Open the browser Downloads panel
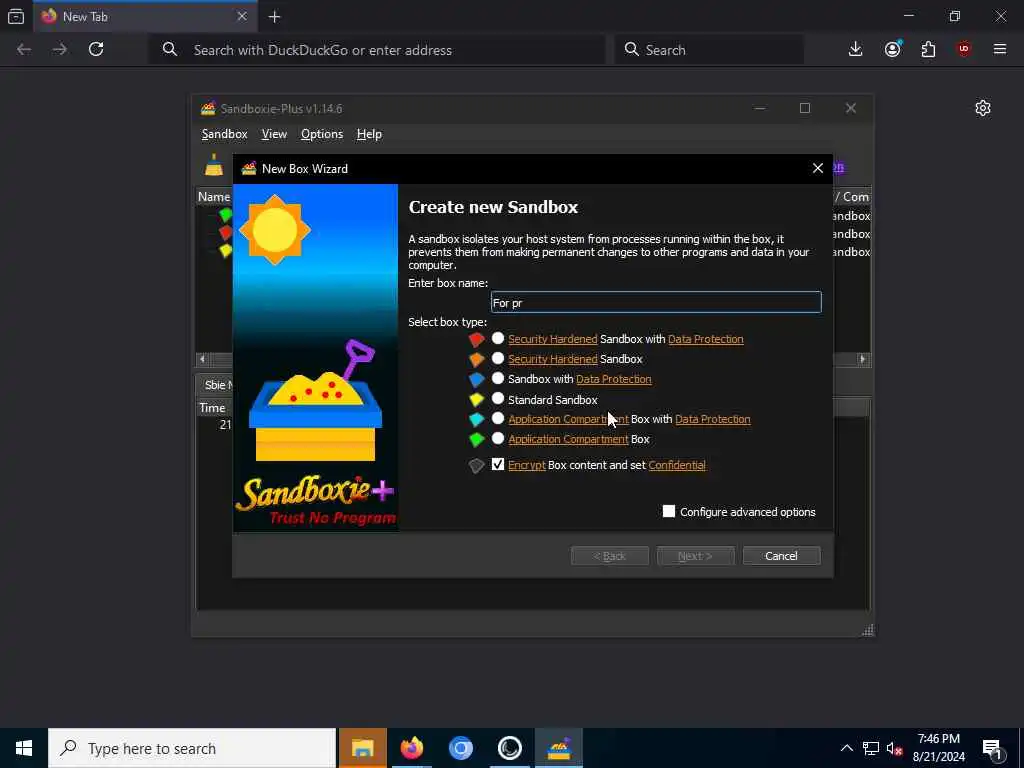This screenshot has height=768, width=1024. [x=856, y=49]
